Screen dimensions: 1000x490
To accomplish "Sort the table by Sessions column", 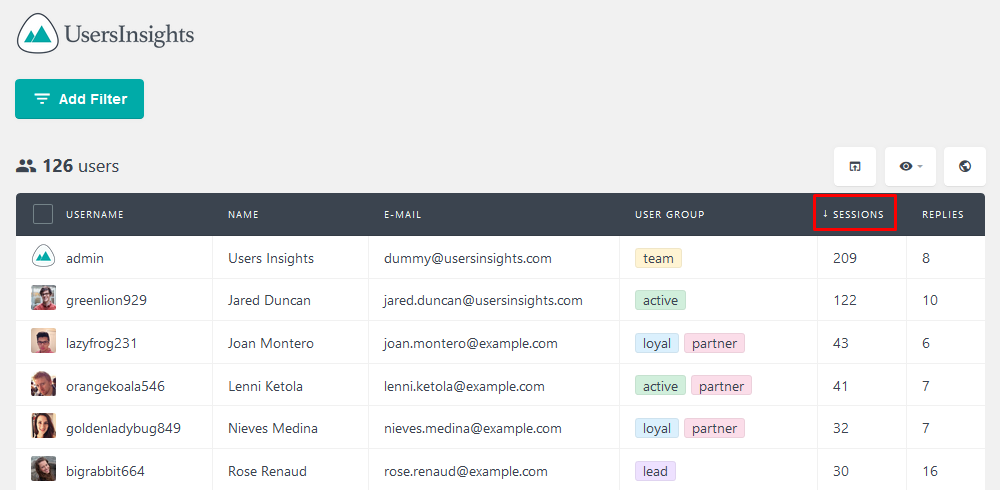I will (855, 214).
